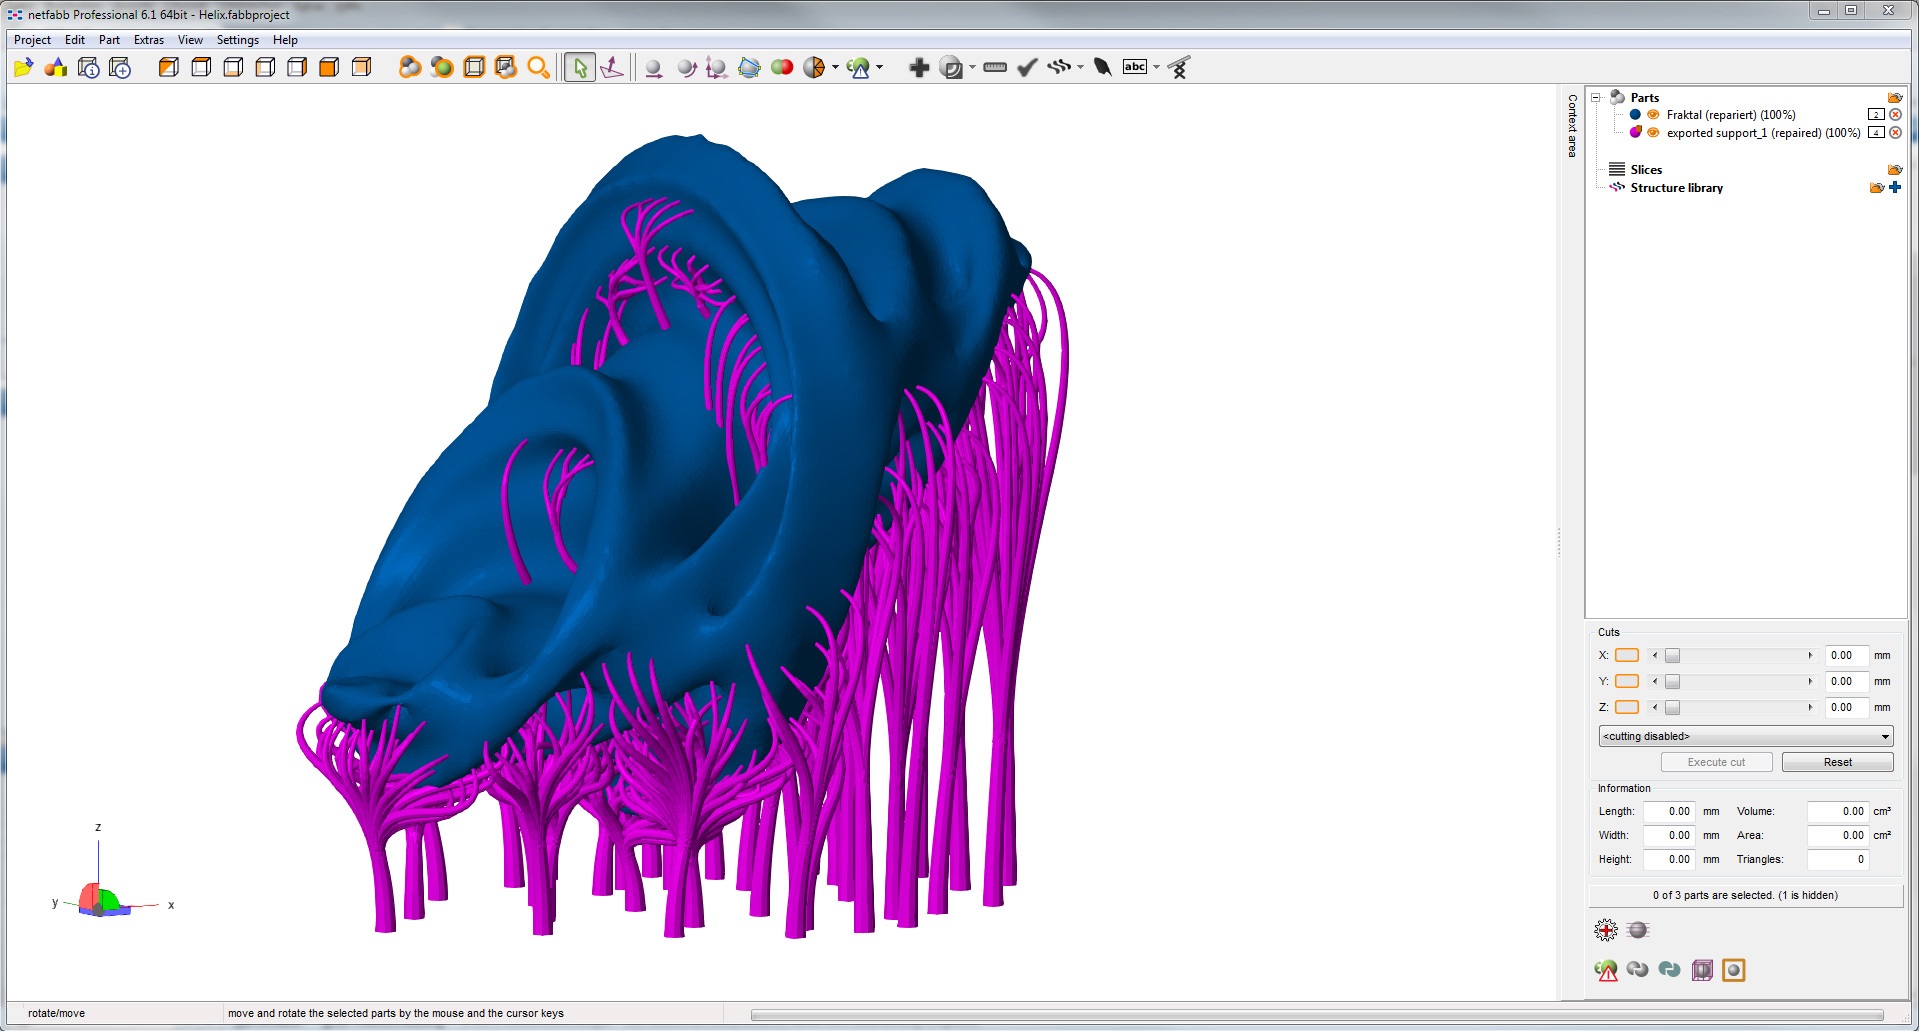
Task: Click the orange framed sphere icon
Action: [1734, 970]
